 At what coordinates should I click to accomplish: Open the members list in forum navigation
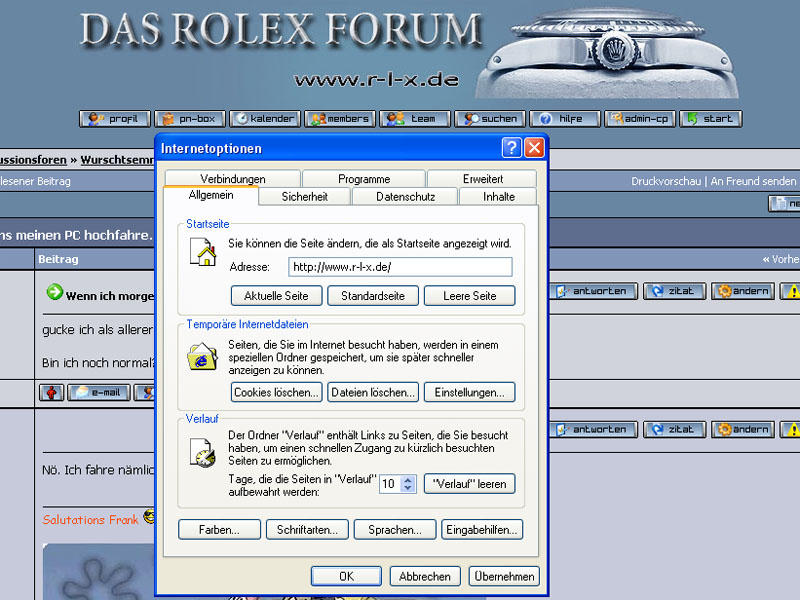[340, 119]
